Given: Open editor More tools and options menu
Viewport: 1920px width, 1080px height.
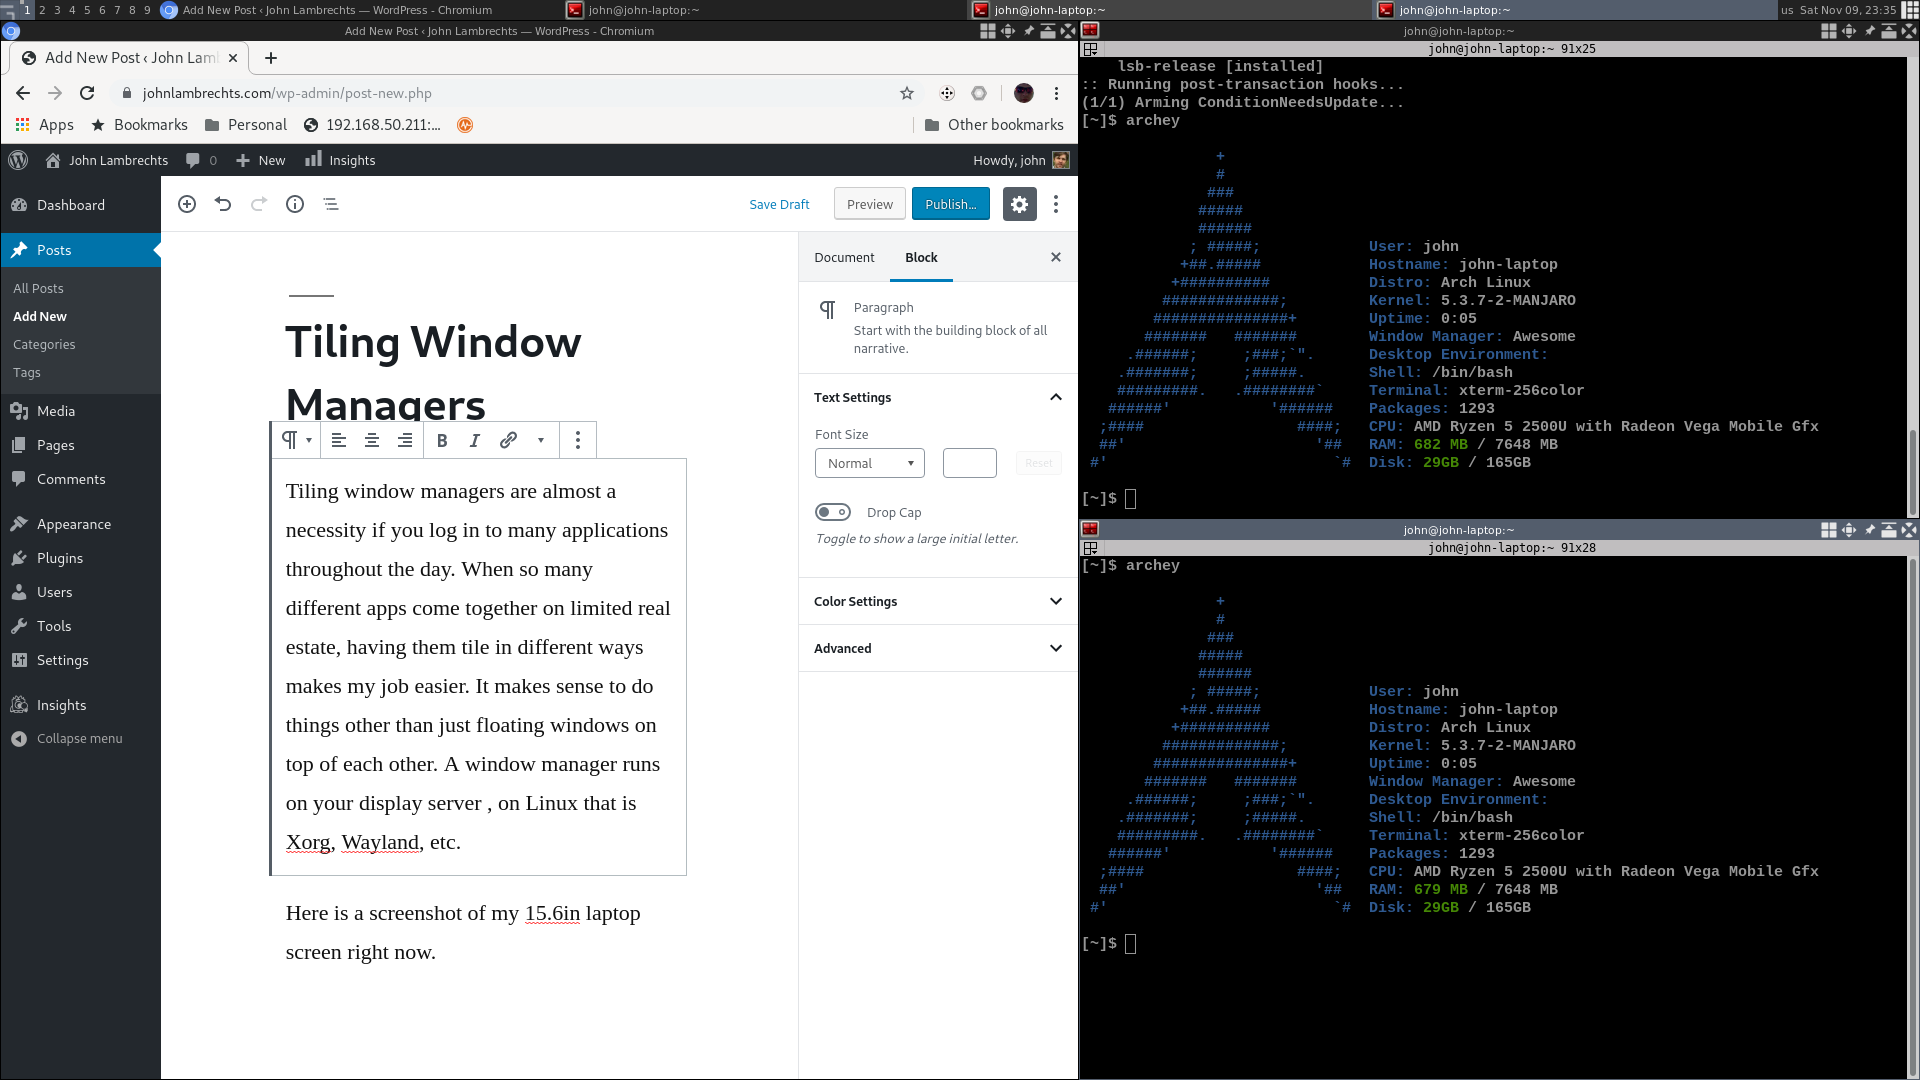Looking at the screenshot, I should [1056, 204].
